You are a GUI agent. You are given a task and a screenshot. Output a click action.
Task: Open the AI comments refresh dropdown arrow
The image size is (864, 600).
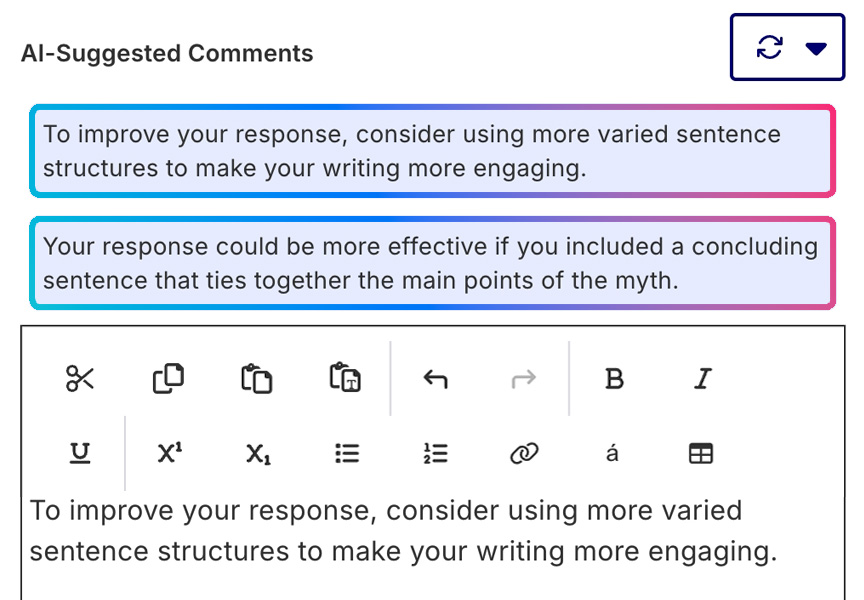coord(816,48)
